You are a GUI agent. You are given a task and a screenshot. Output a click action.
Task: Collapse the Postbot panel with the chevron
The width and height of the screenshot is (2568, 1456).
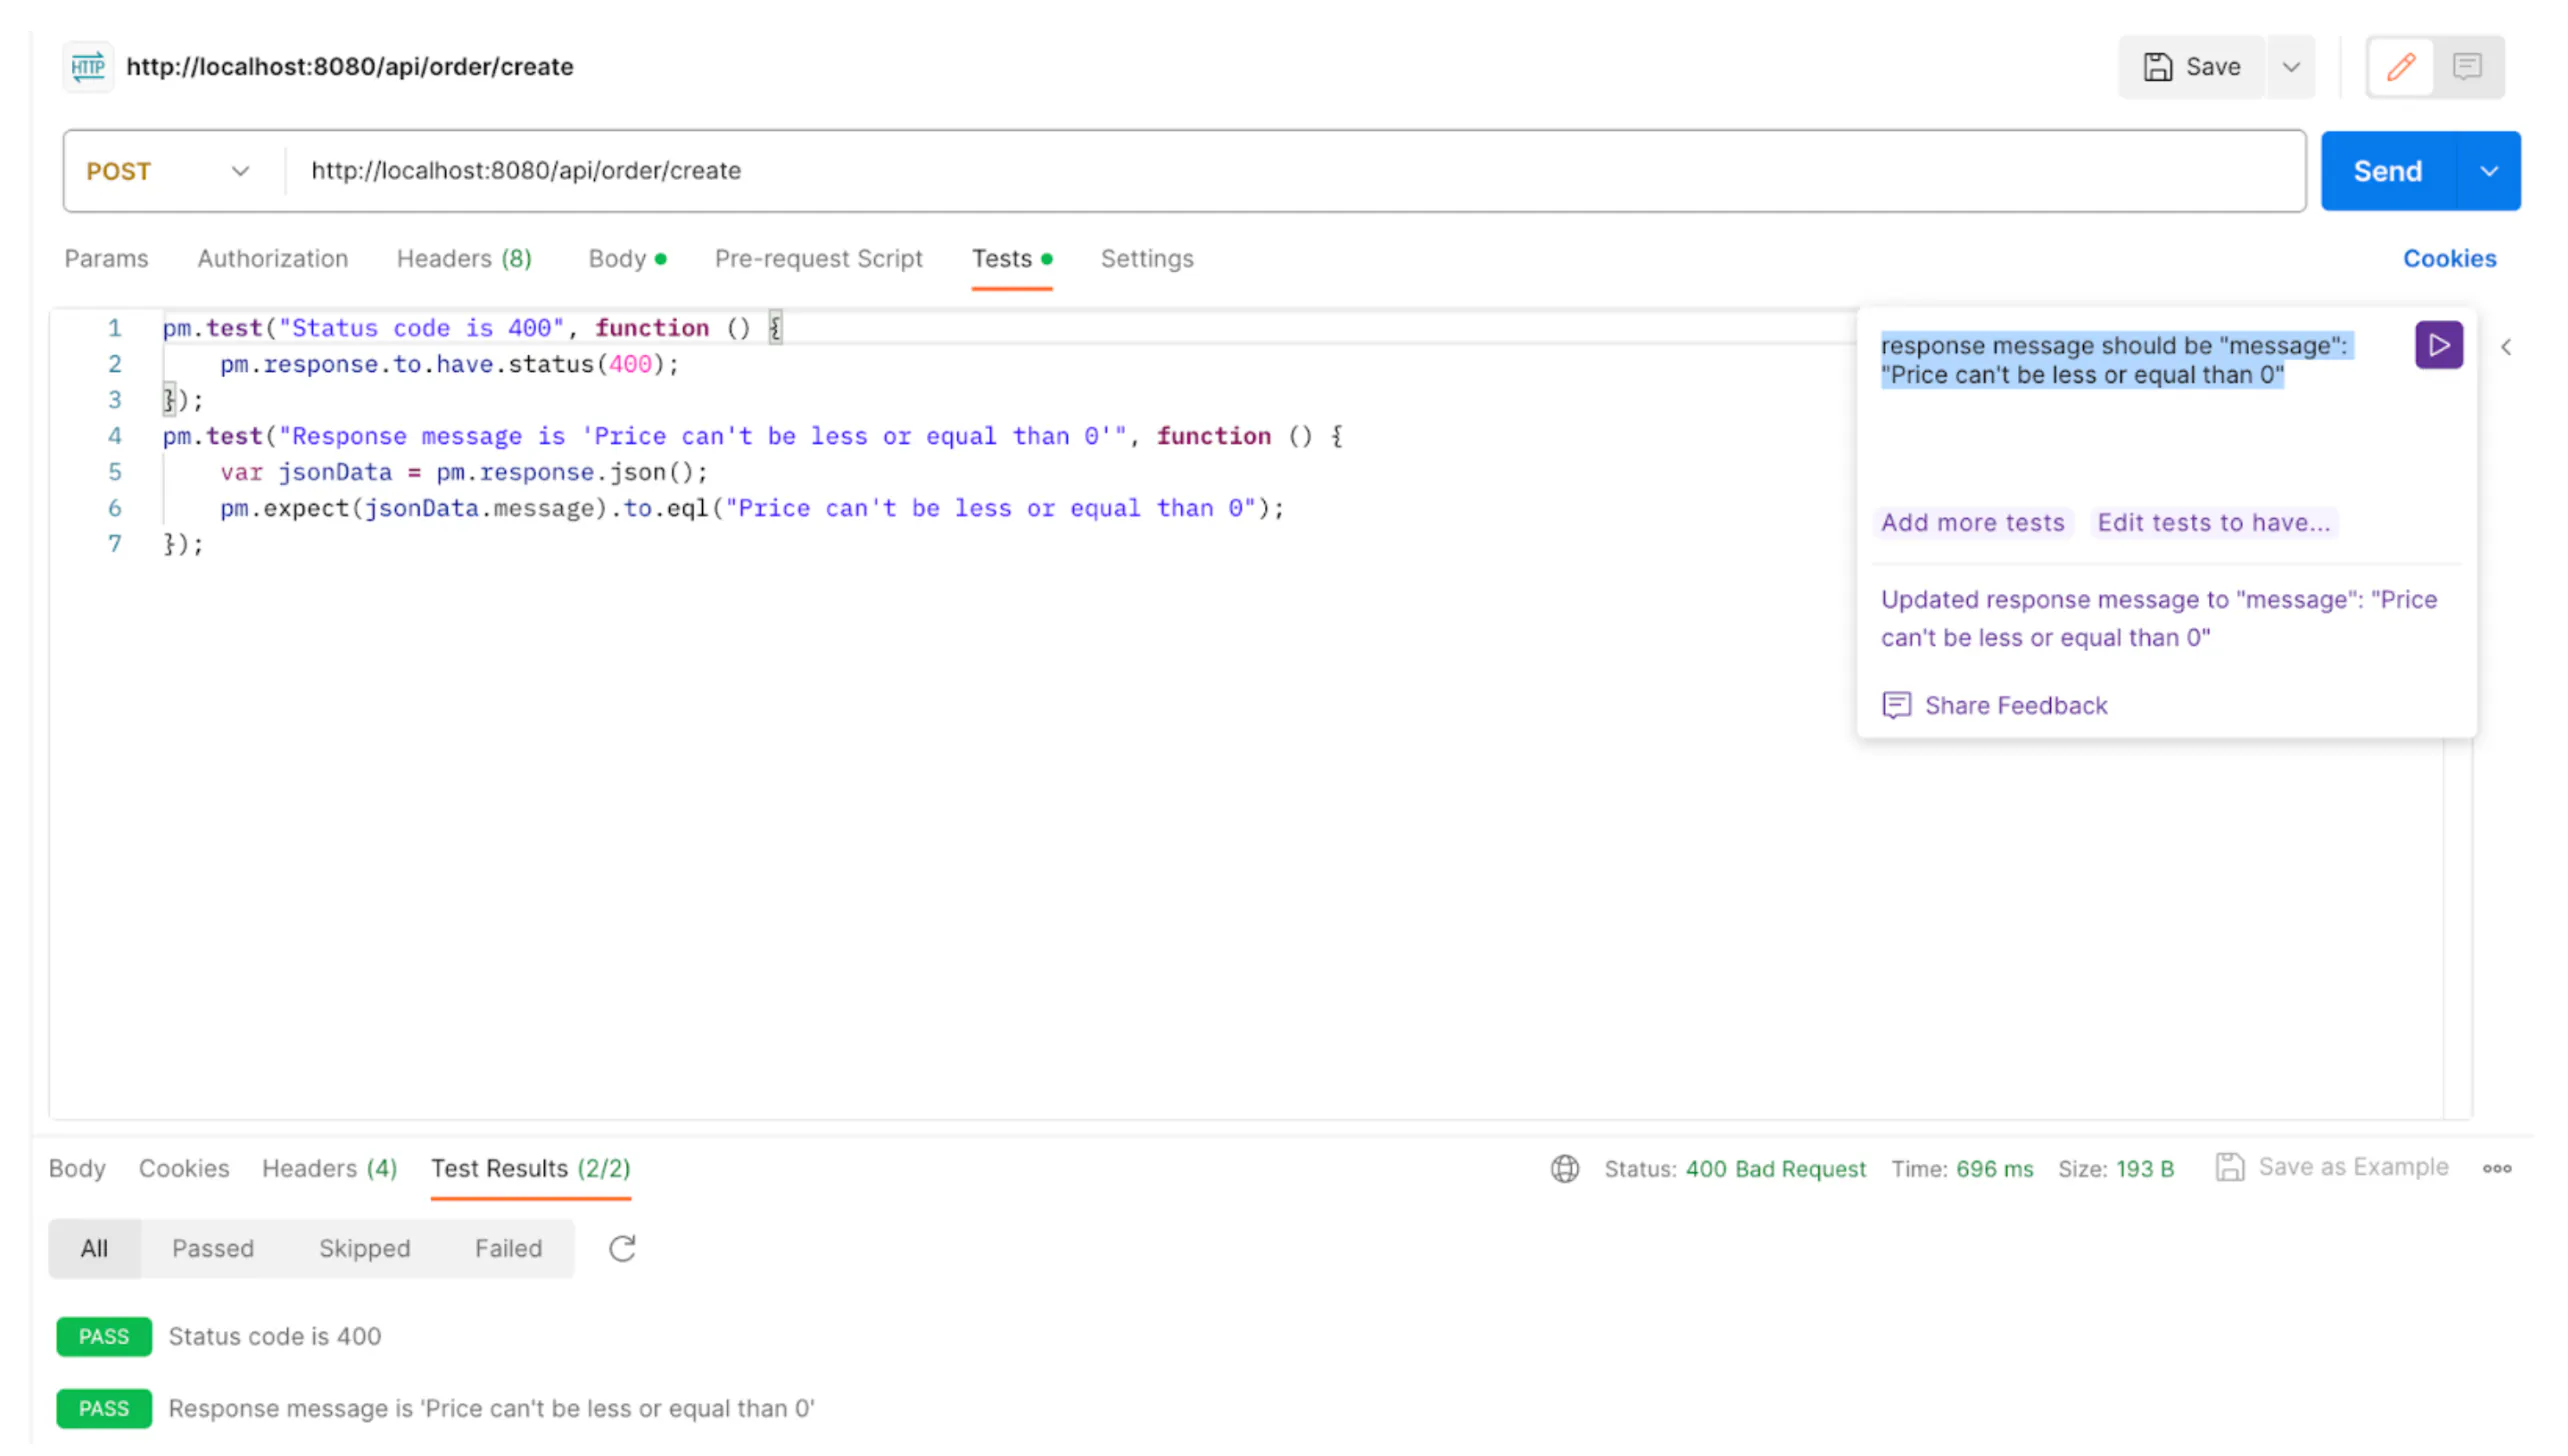[x=2508, y=347]
